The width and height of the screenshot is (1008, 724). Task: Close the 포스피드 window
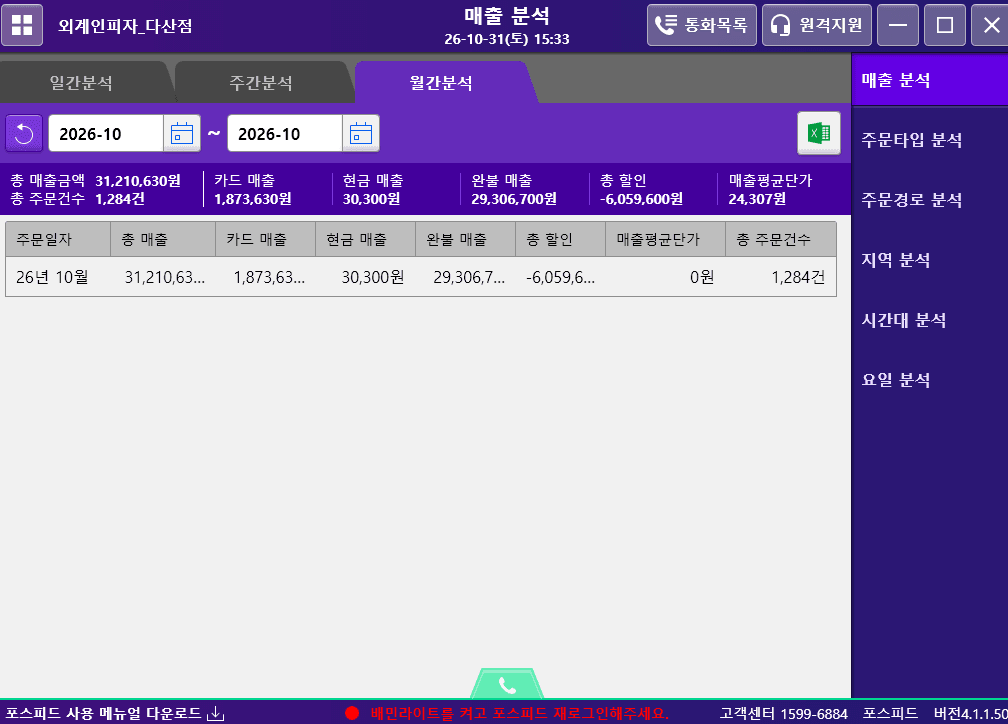(x=991, y=25)
